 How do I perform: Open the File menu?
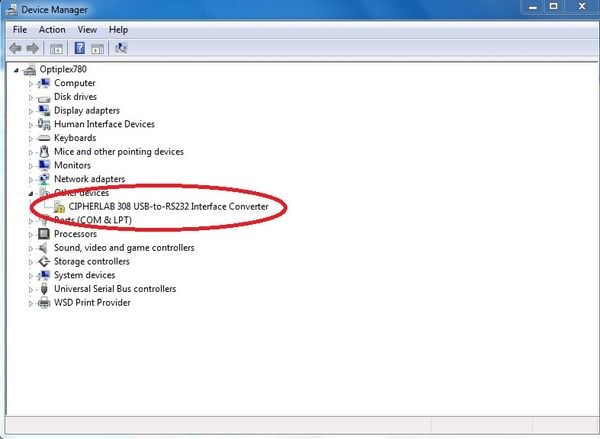pyautogui.click(x=20, y=30)
